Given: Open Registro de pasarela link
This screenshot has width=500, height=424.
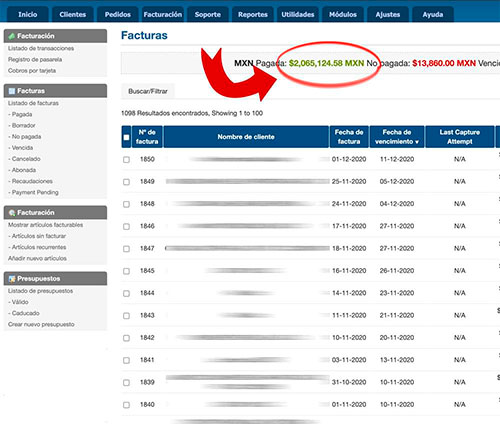Looking at the screenshot, I should (x=35, y=59).
